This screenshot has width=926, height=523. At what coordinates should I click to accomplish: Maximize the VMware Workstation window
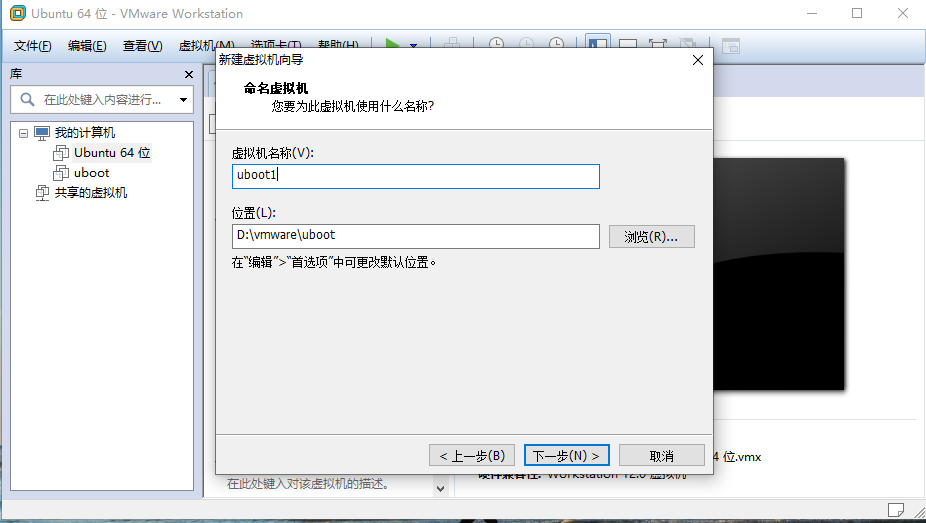point(857,13)
